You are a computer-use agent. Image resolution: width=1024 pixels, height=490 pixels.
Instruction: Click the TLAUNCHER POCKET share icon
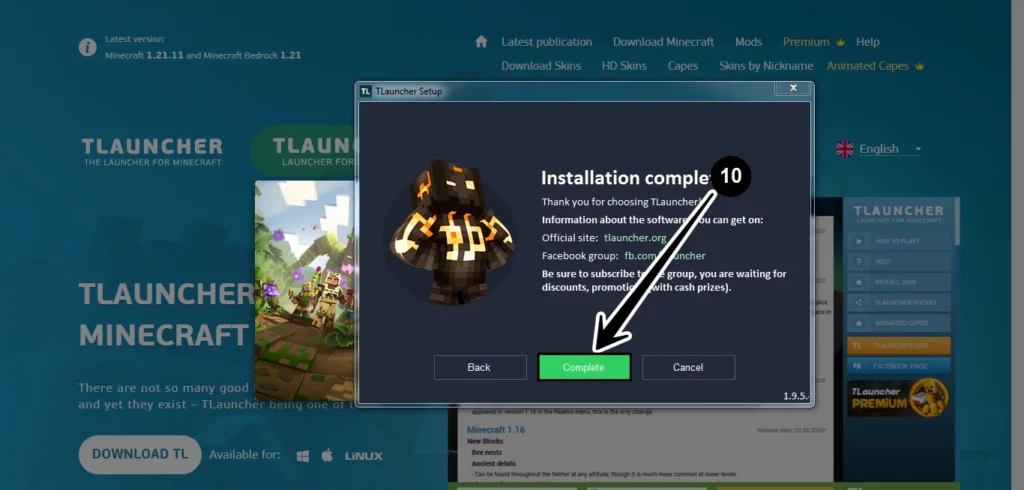coord(859,302)
